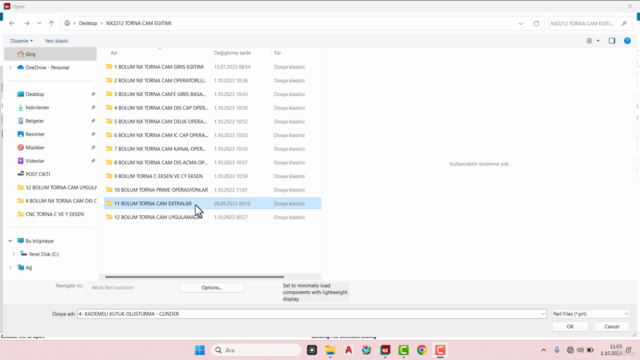Click NX2212 TORNA CAM EGITIMI breadcrumb

139,23
